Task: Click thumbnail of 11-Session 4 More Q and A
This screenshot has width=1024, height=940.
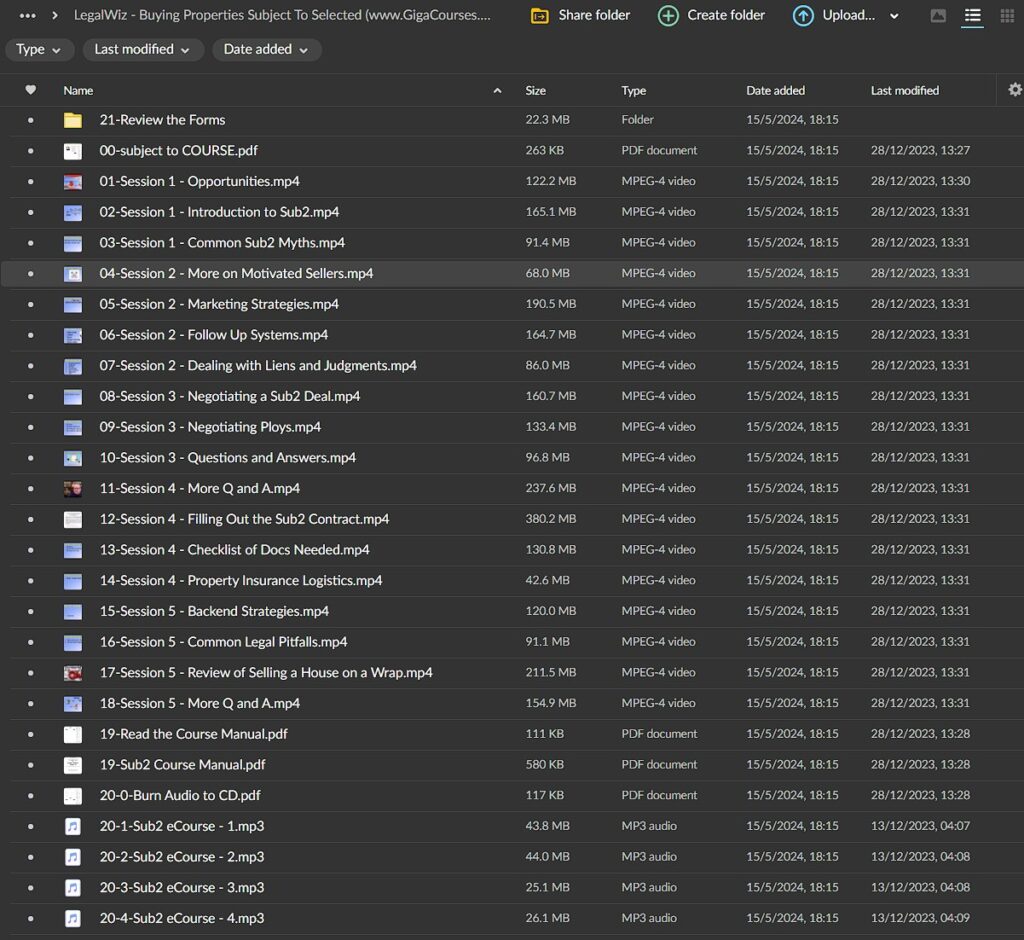Action: pyautogui.click(x=73, y=489)
